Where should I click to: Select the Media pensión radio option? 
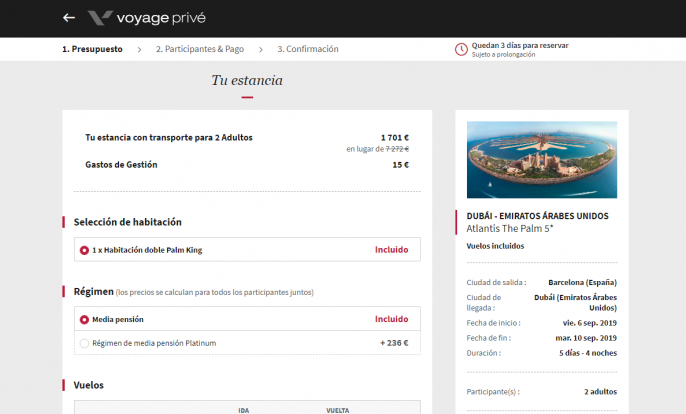(84, 320)
